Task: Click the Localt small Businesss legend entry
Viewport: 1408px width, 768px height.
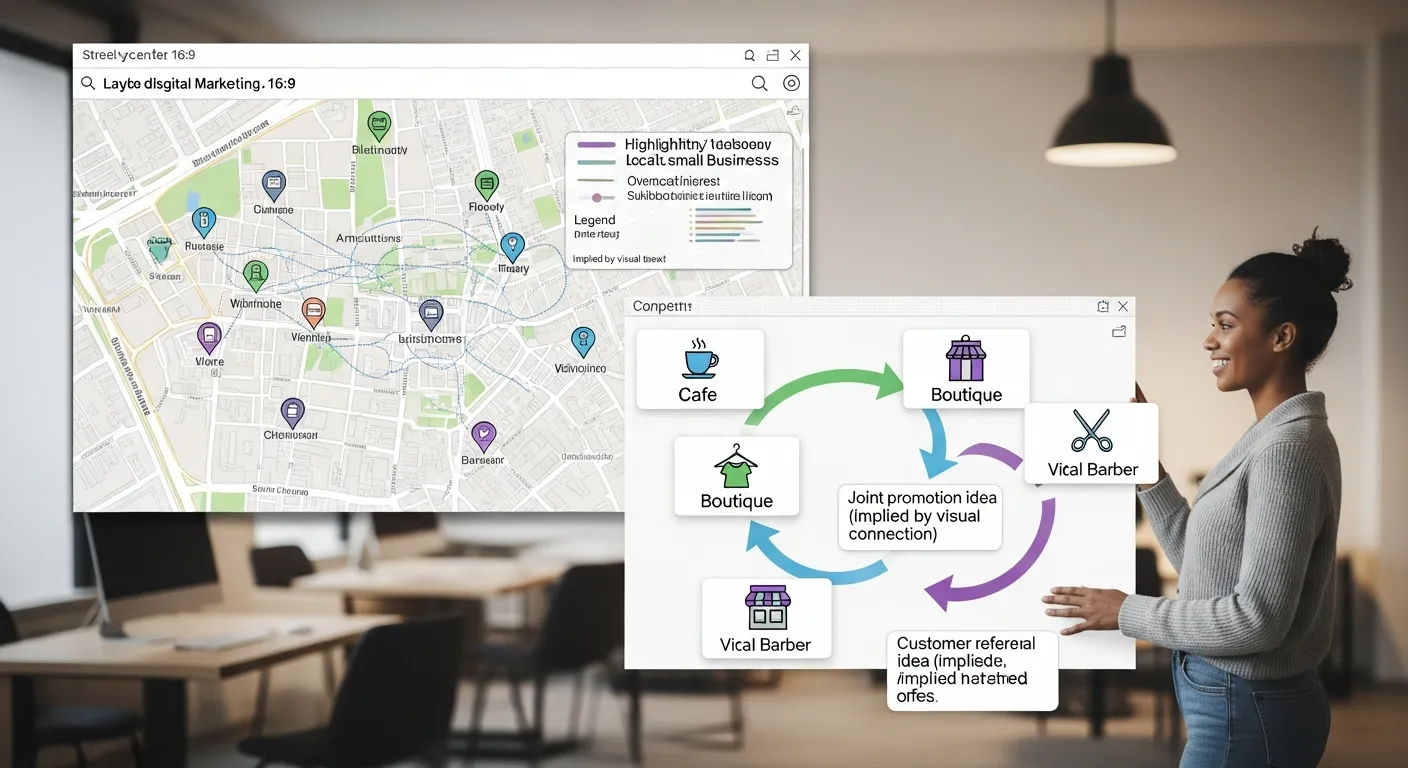Action: tap(701, 160)
